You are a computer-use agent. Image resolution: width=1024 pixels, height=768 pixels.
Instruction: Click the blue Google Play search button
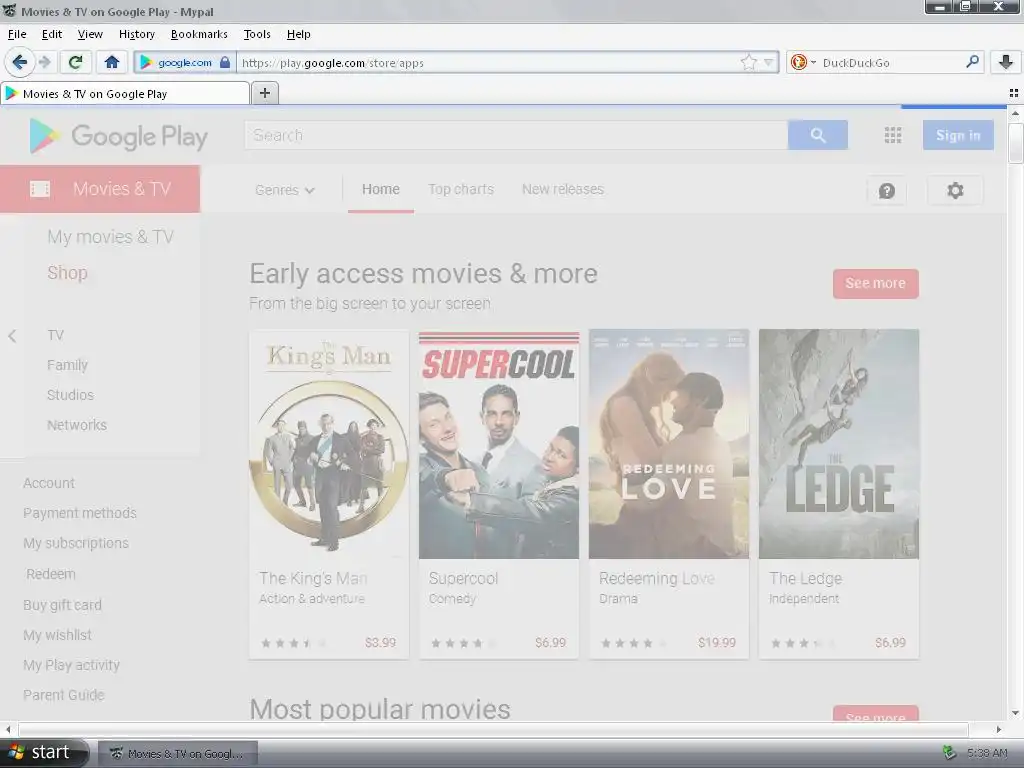point(818,135)
